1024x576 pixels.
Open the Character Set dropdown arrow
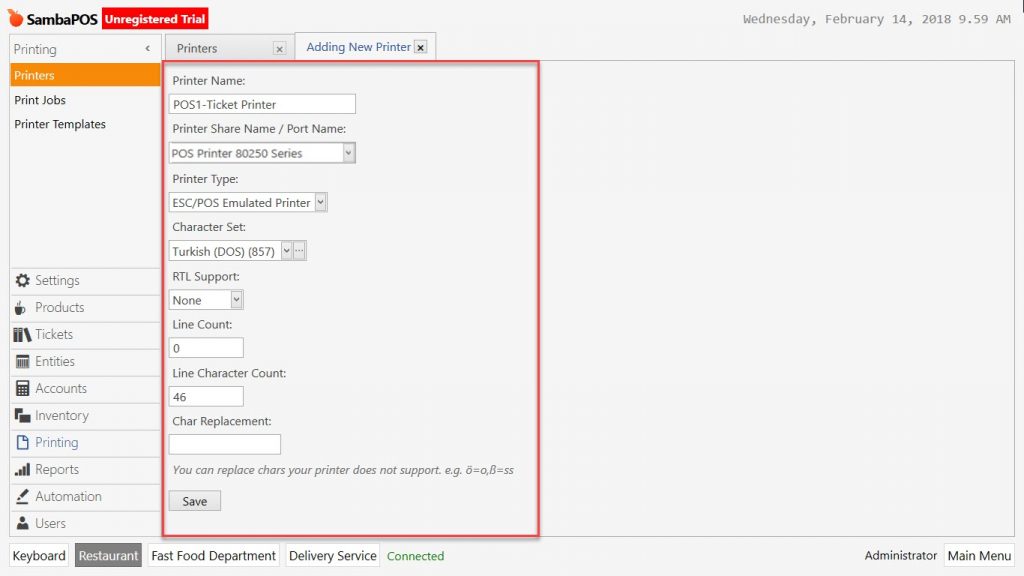(286, 251)
